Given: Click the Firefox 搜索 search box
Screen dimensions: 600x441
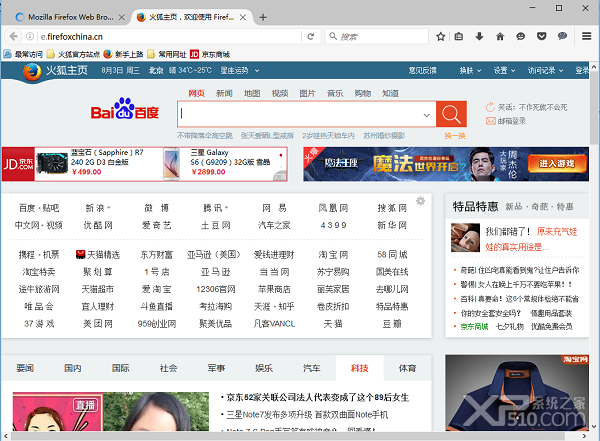Looking at the screenshot, I should pyautogui.click(x=377, y=36).
